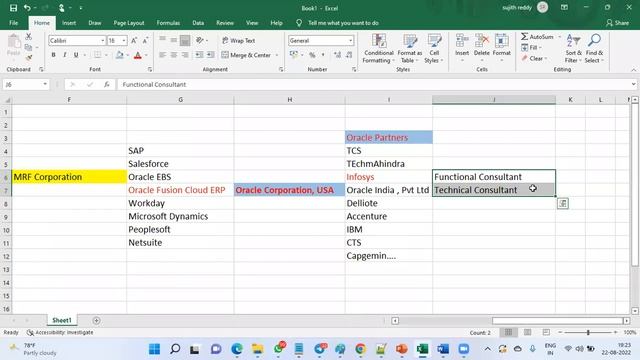Click the Cut scissors icon

[x=29, y=37]
